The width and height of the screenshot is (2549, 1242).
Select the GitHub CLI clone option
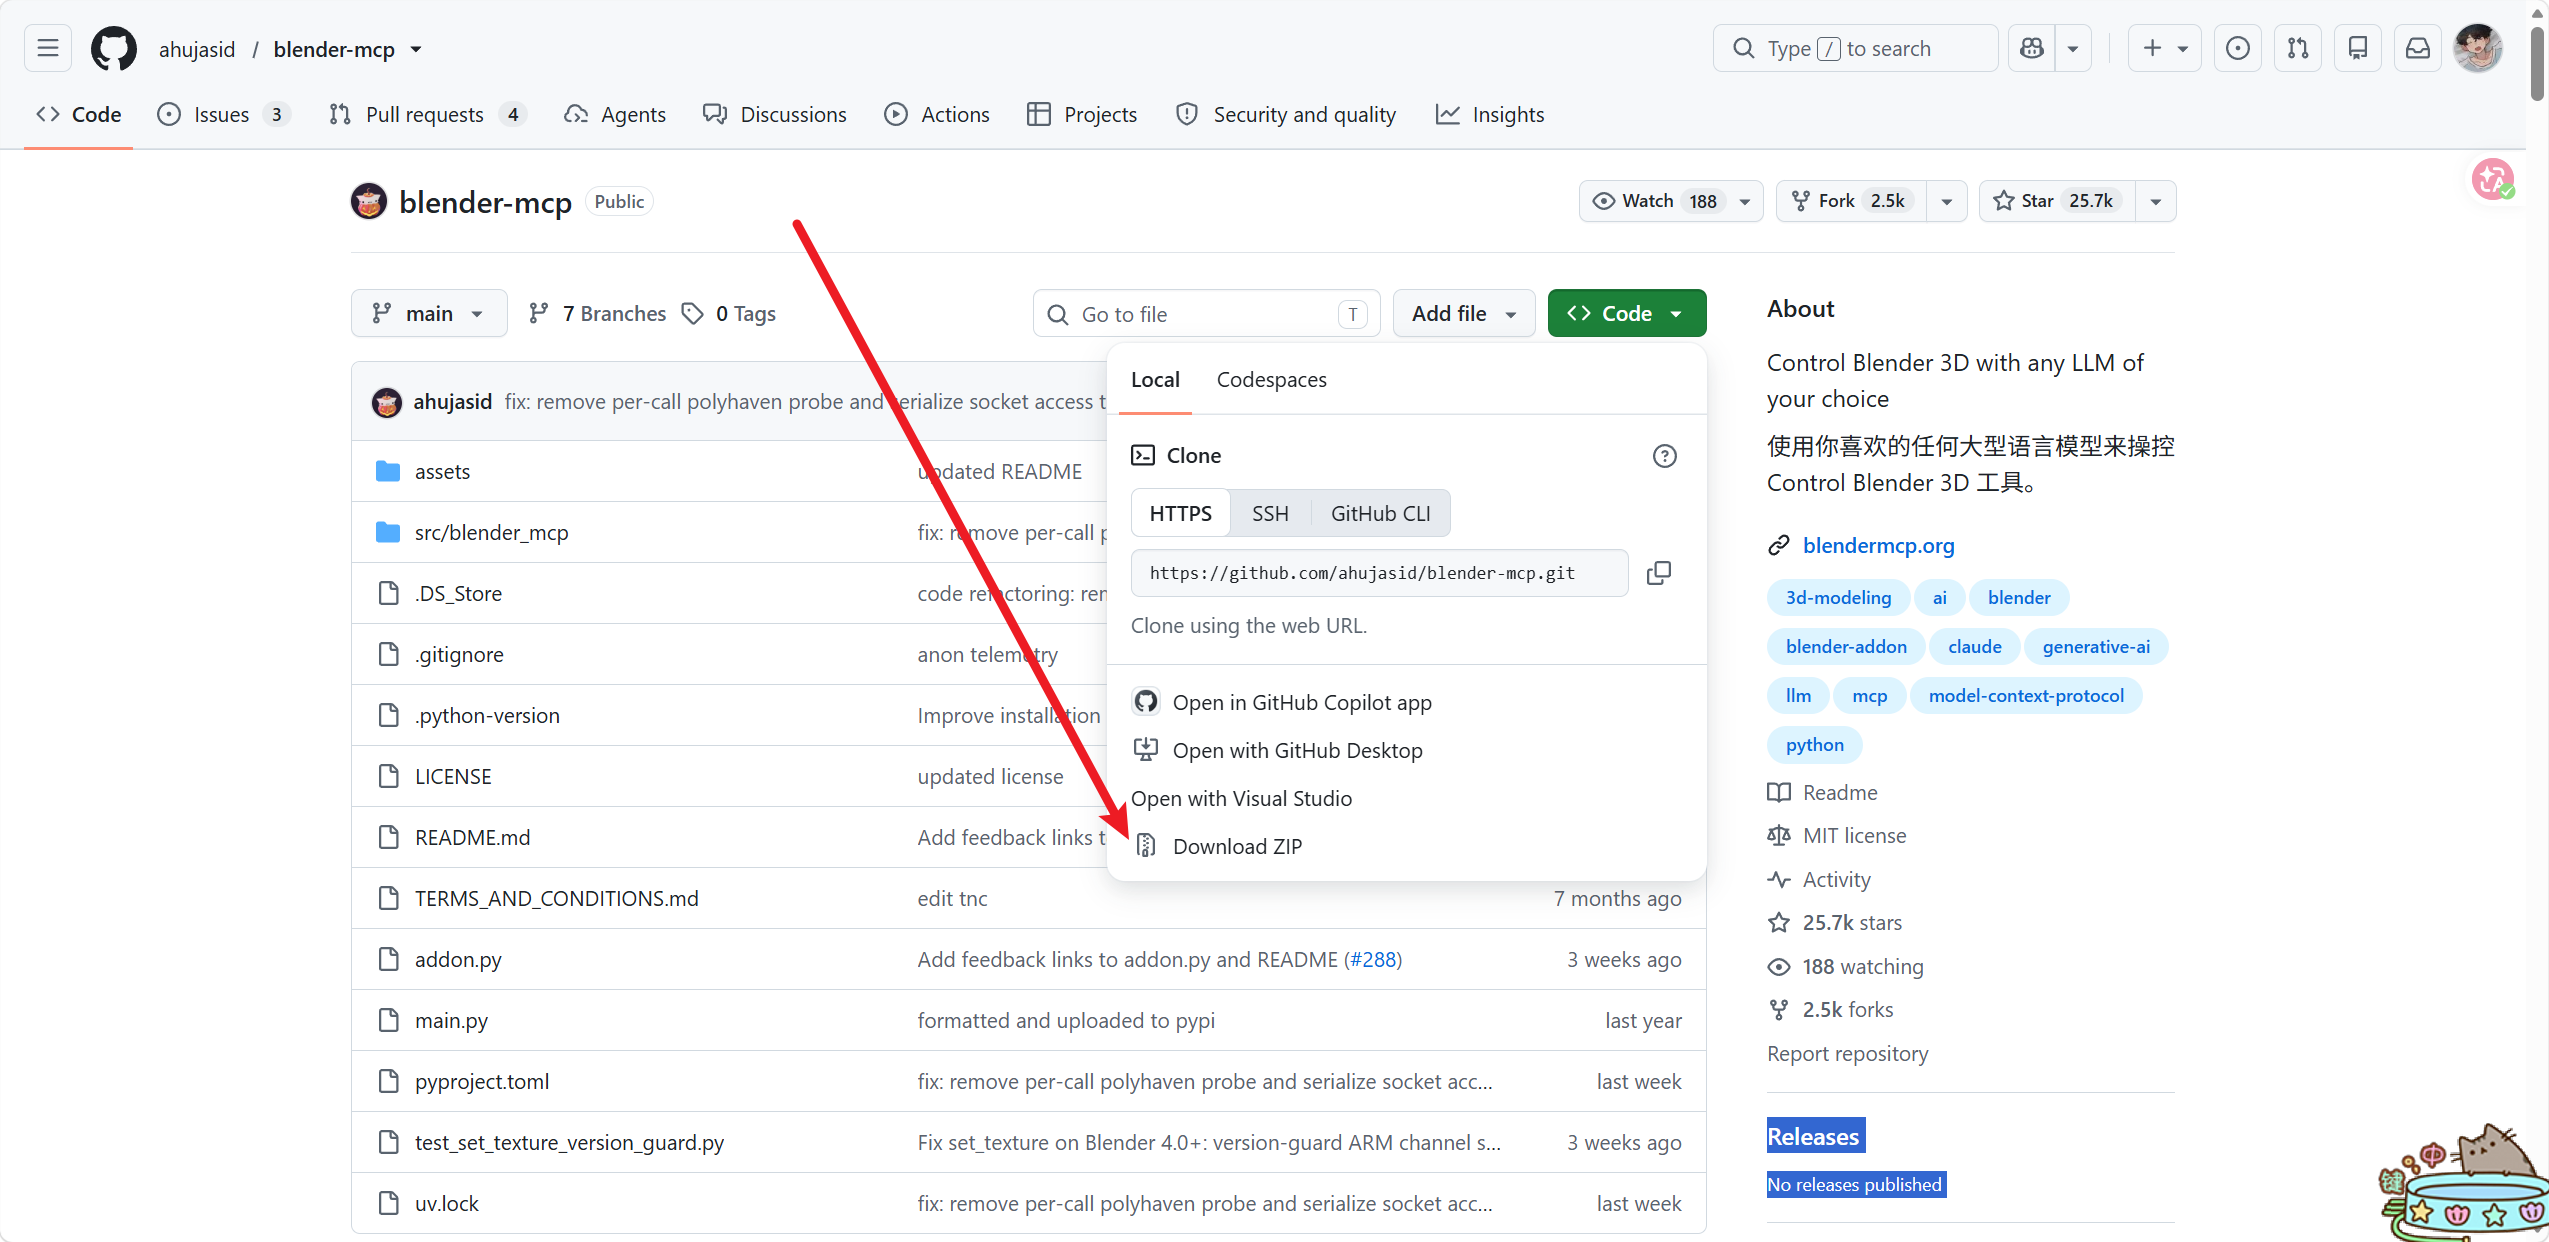[x=1380, y=513]
